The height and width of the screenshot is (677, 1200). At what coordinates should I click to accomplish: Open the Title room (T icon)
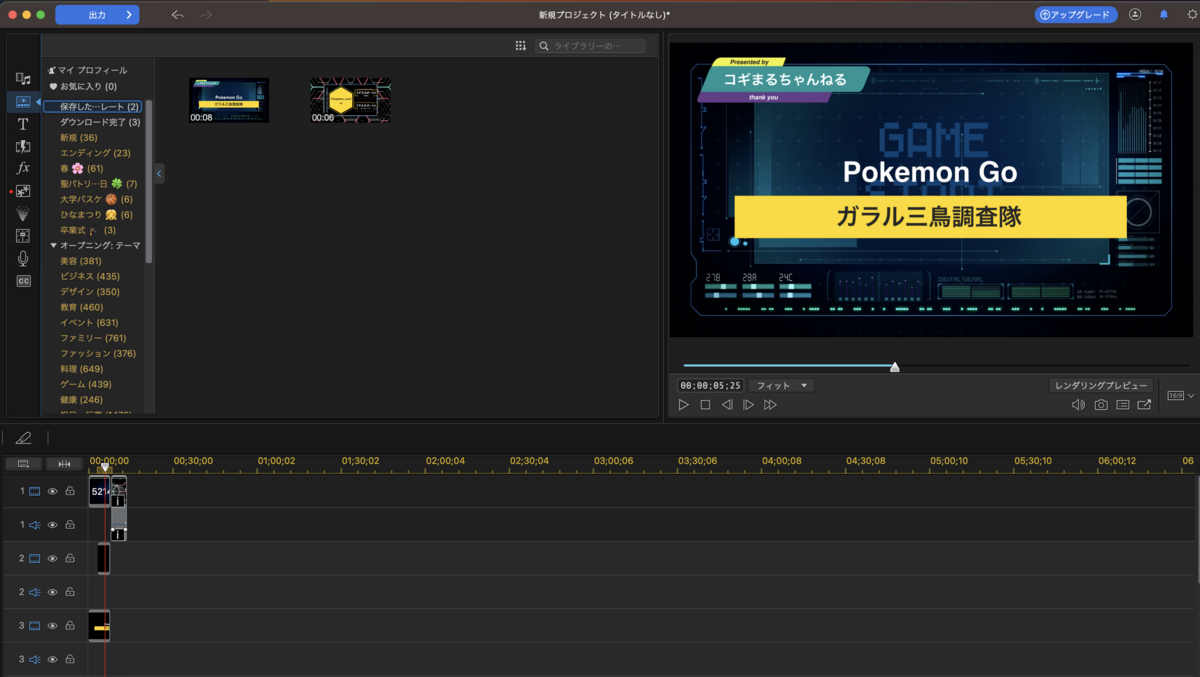pyautogui.click(x=23, y=124)
